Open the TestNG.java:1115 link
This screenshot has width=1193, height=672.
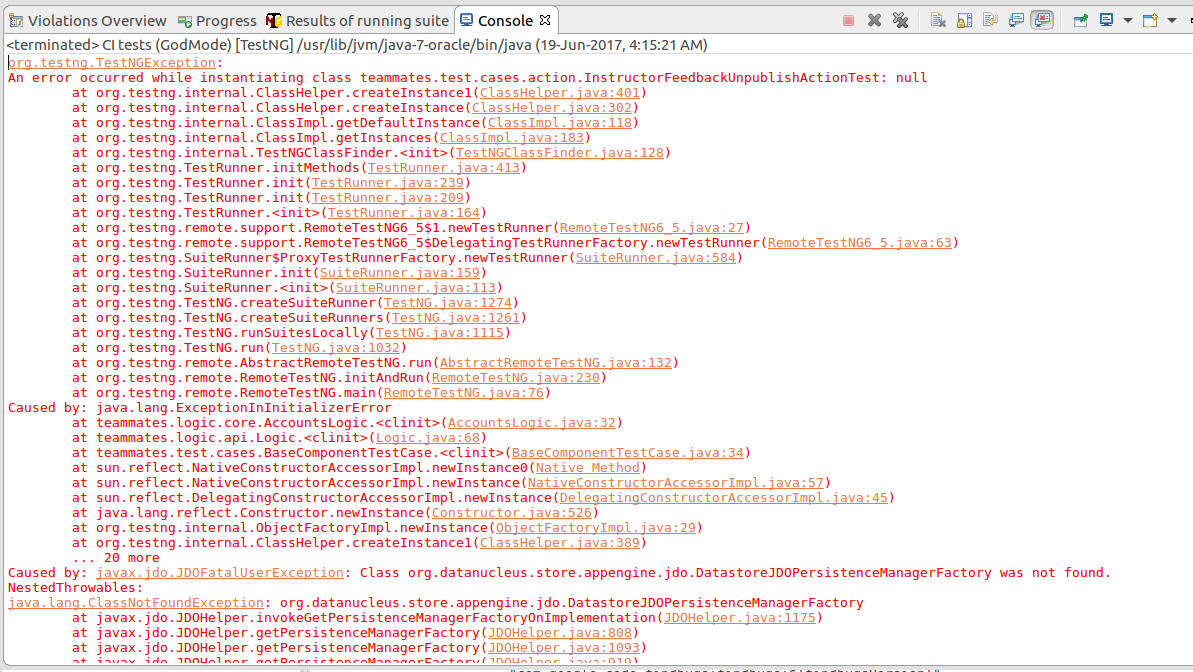coord(440,333)
